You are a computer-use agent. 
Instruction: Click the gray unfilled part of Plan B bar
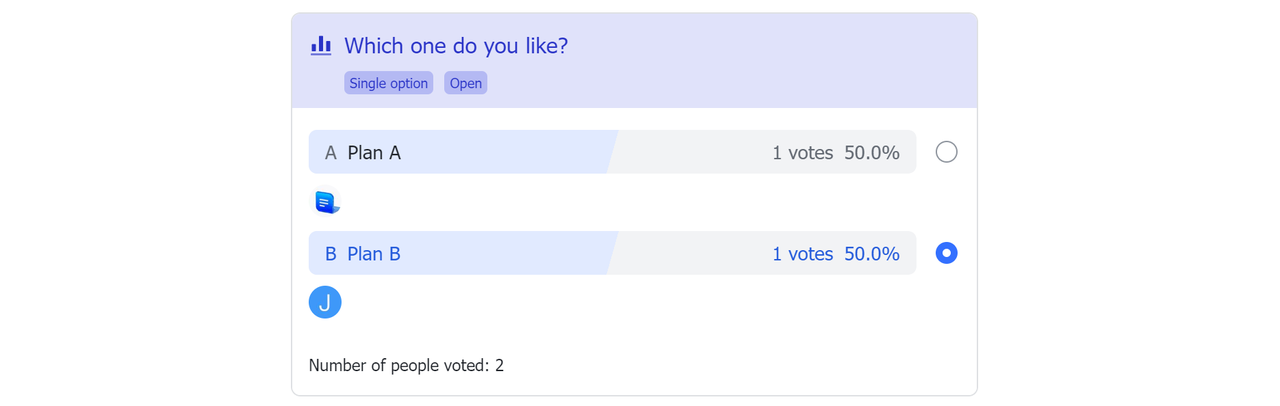pos(690,254)
